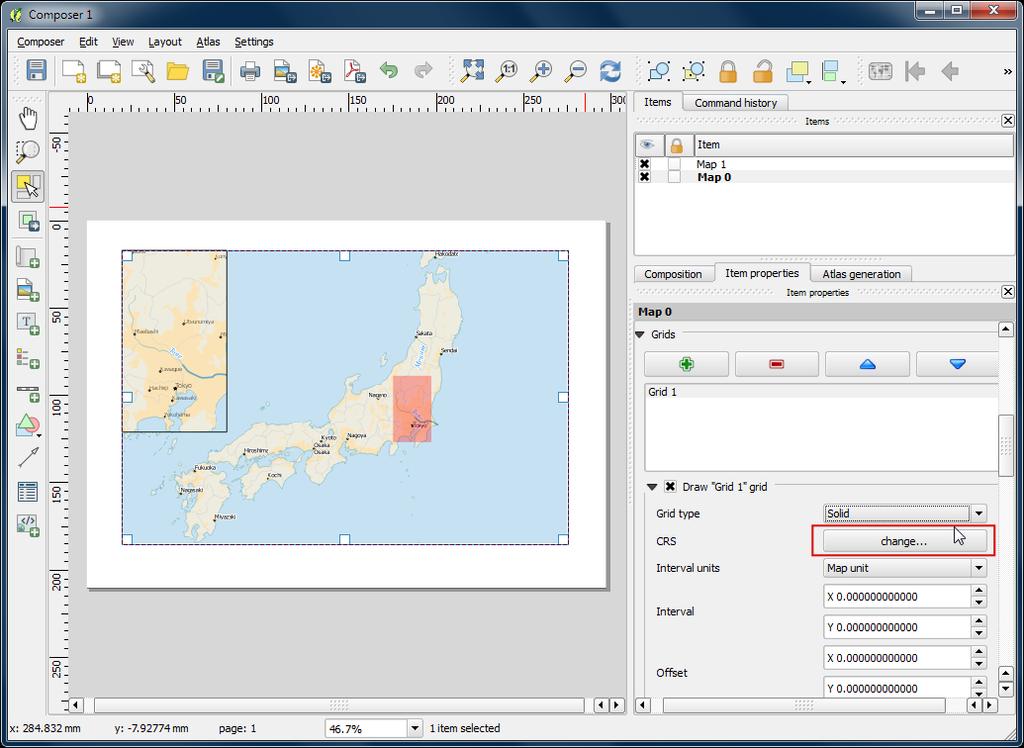
Task: Collapse the Grids section
Action: point(640,334)
